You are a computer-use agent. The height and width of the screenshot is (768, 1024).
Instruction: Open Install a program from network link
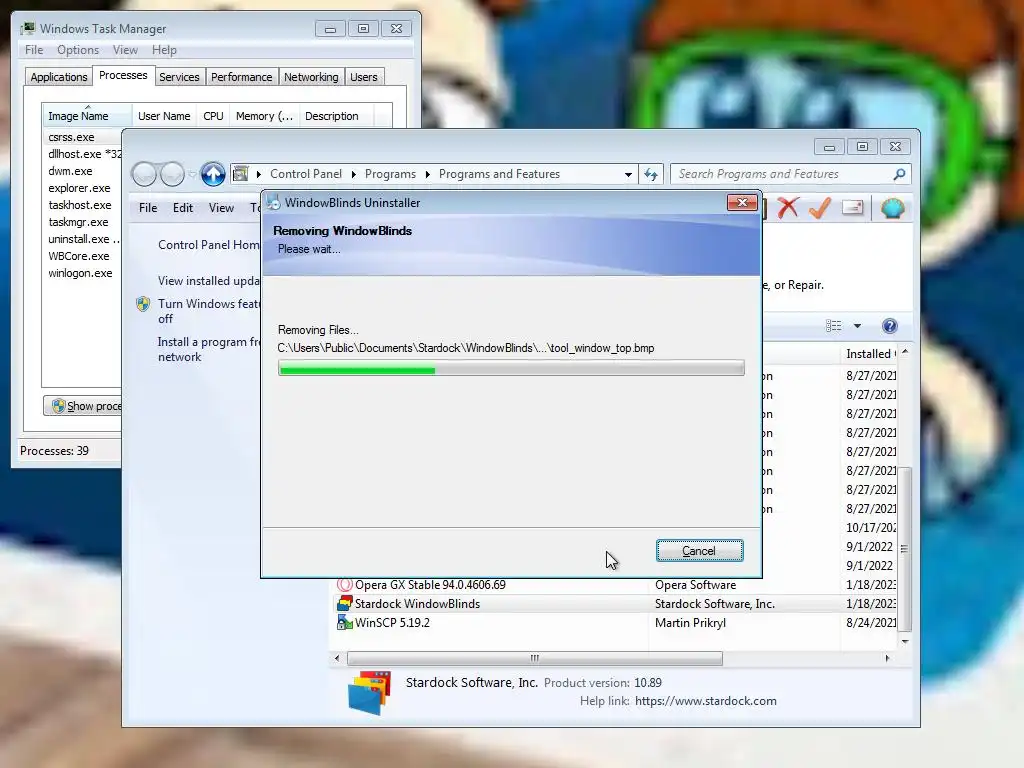click(209, 349)
